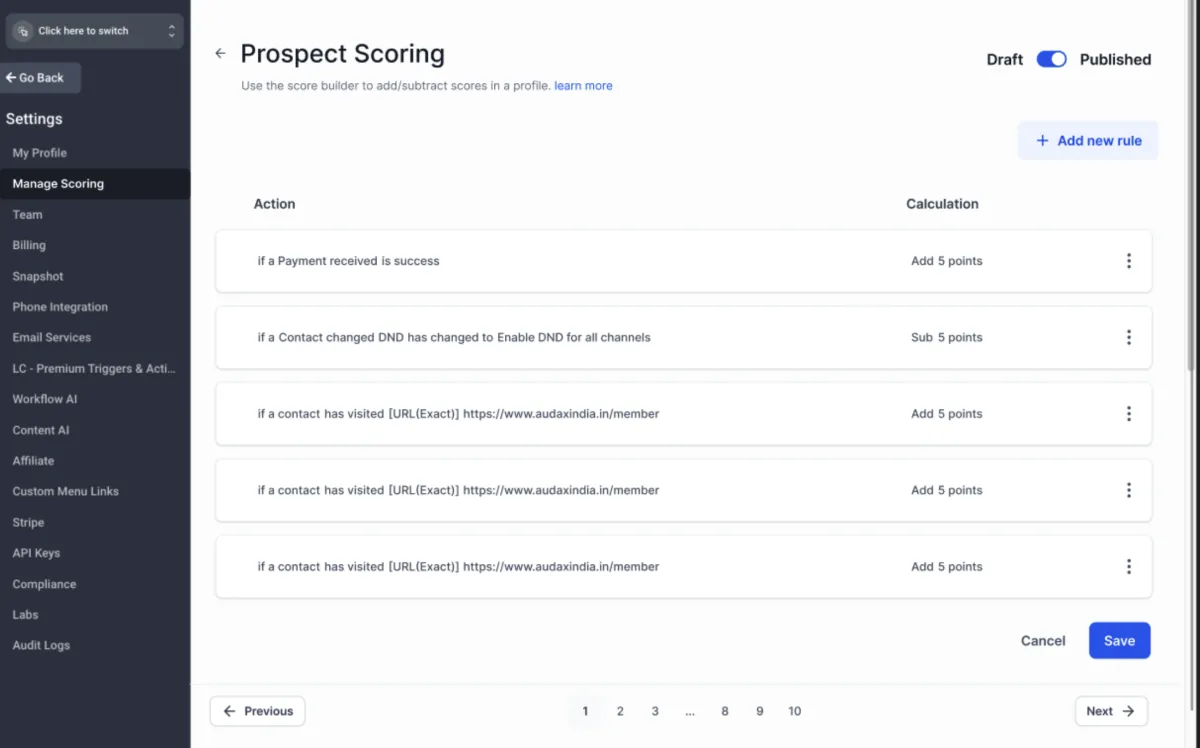
Task: Click the left arrow icon on Previous
Action: click(x=230, y=711)
